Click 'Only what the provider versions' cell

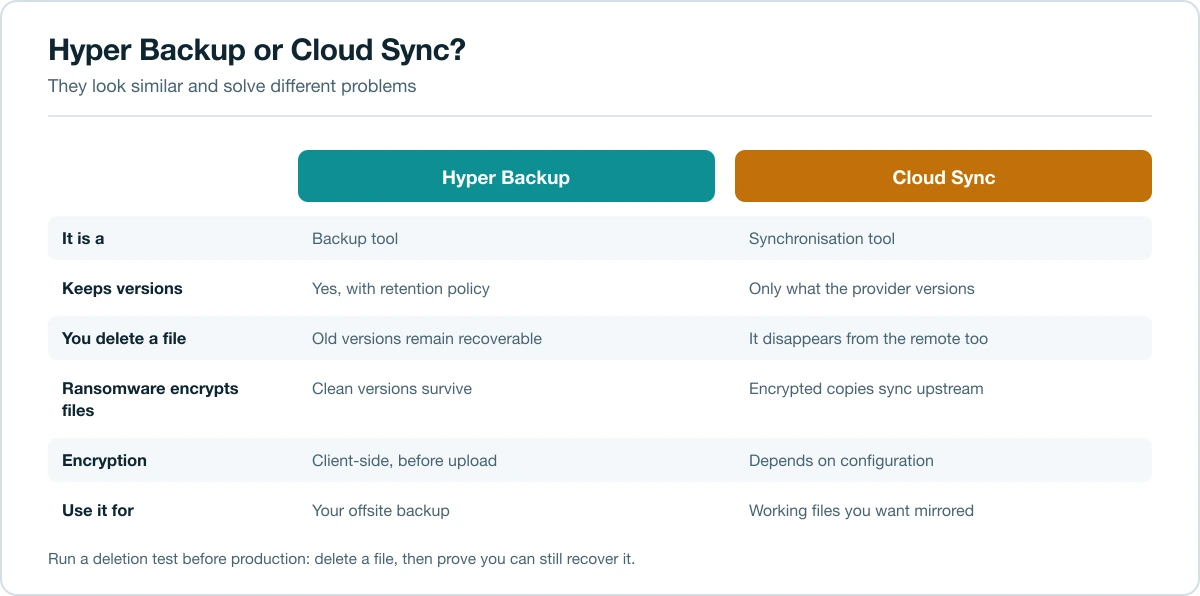862,289
